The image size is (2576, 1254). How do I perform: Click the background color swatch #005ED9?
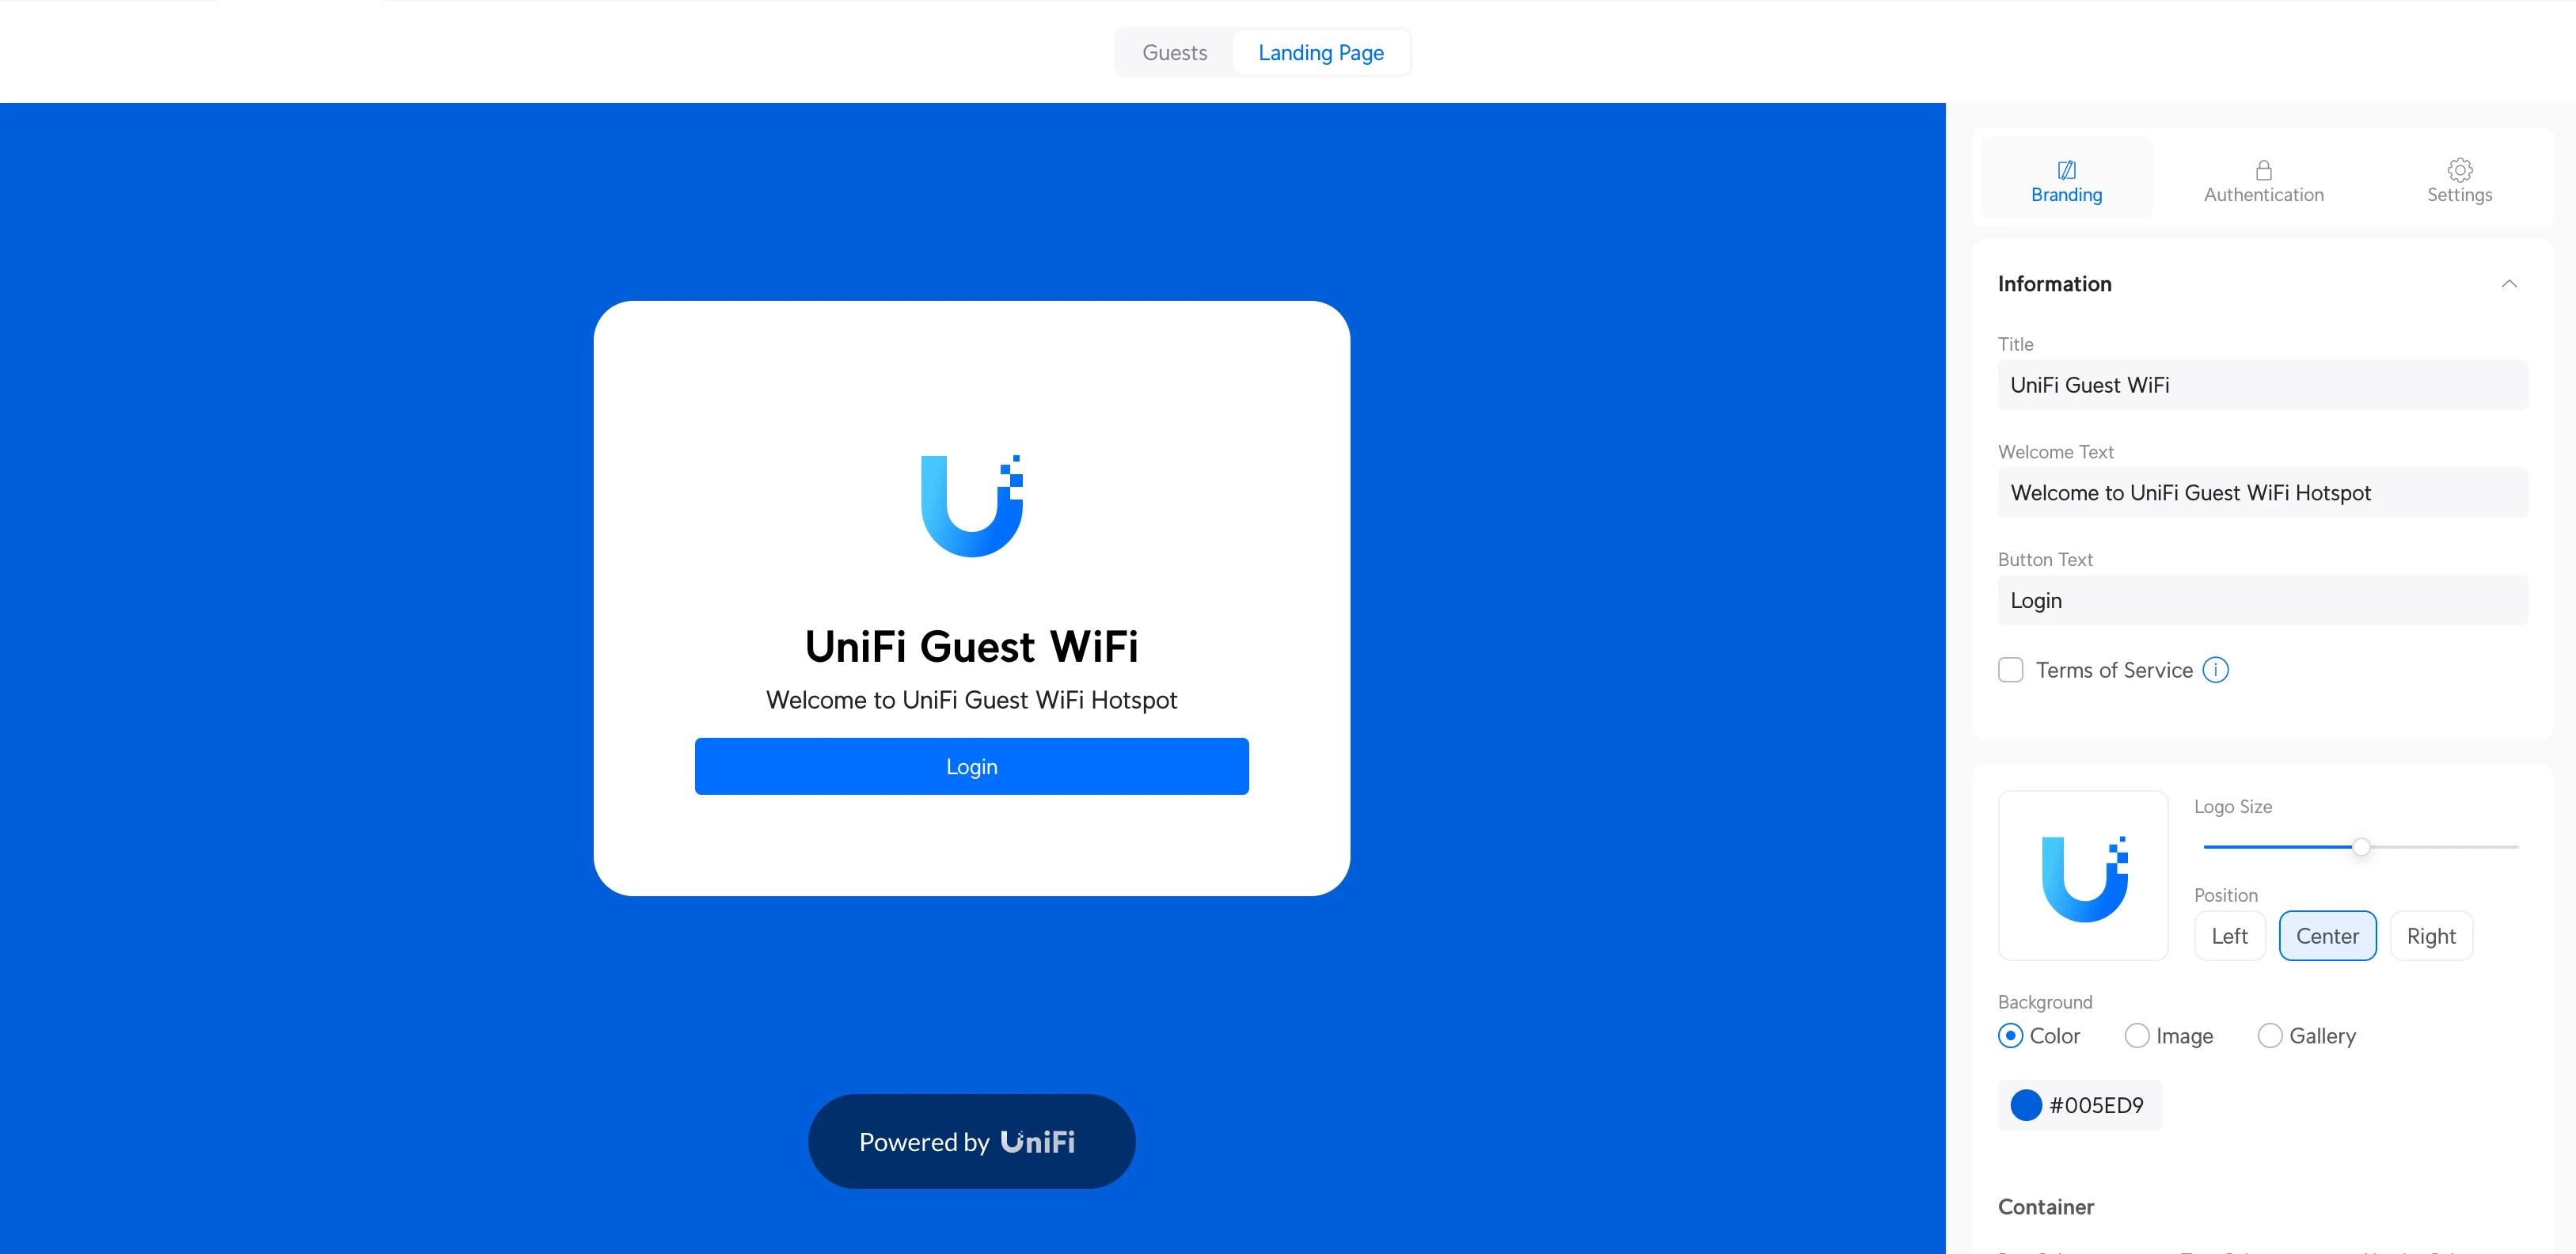(x=2026, y=1104)
